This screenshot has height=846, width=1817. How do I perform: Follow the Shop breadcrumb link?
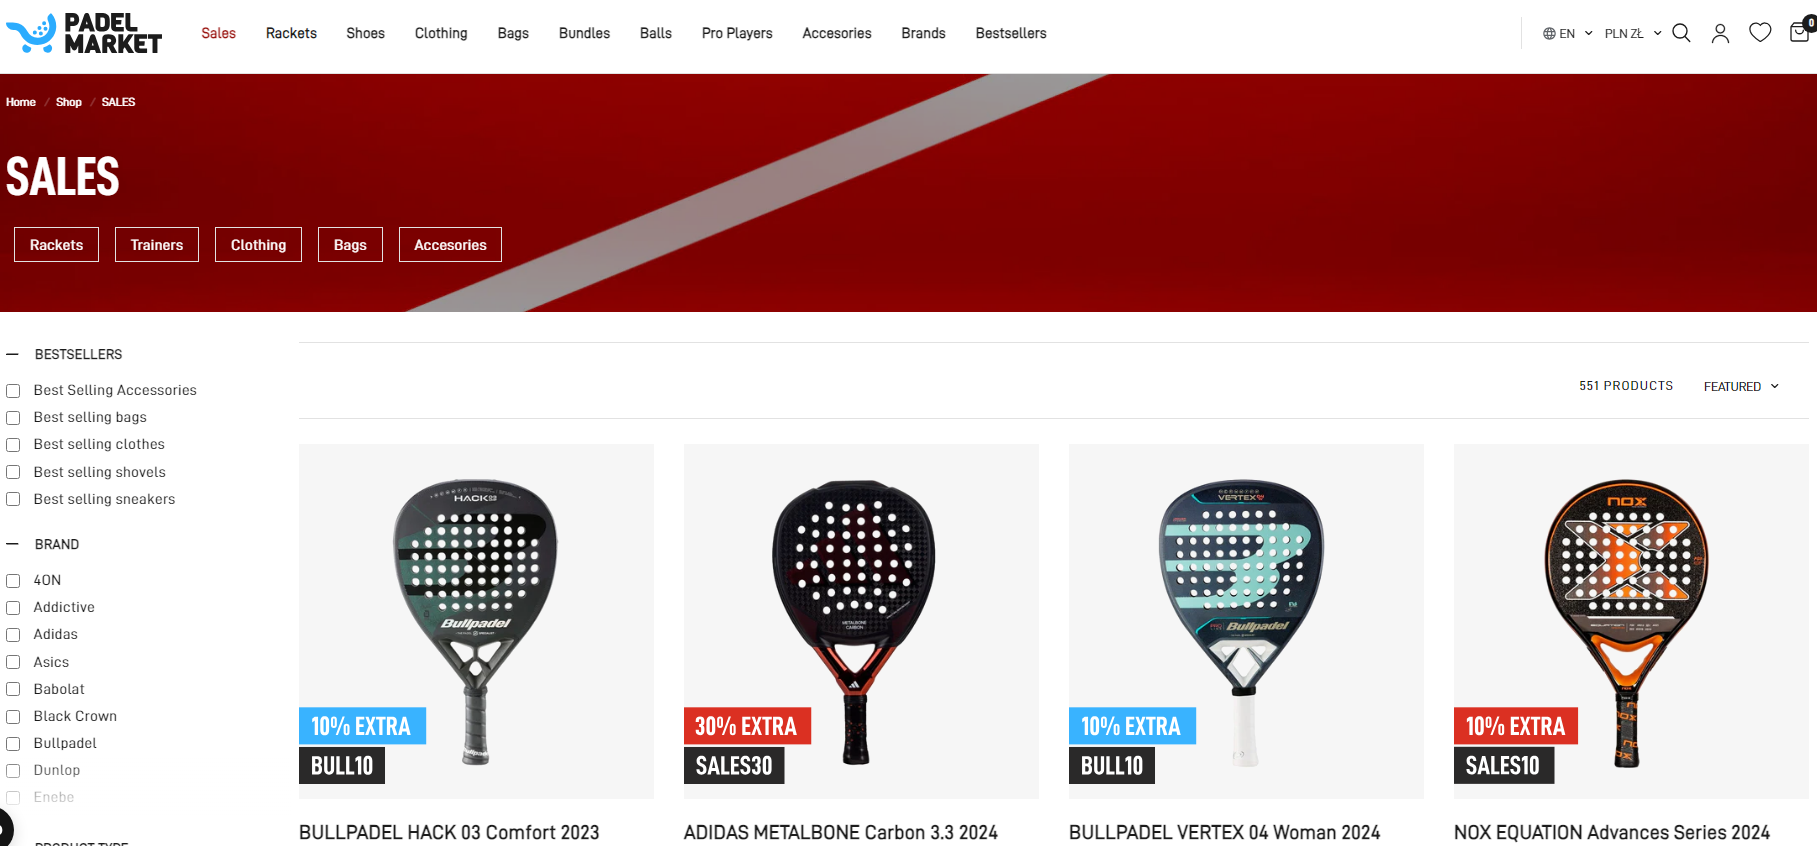pos(69,102)
